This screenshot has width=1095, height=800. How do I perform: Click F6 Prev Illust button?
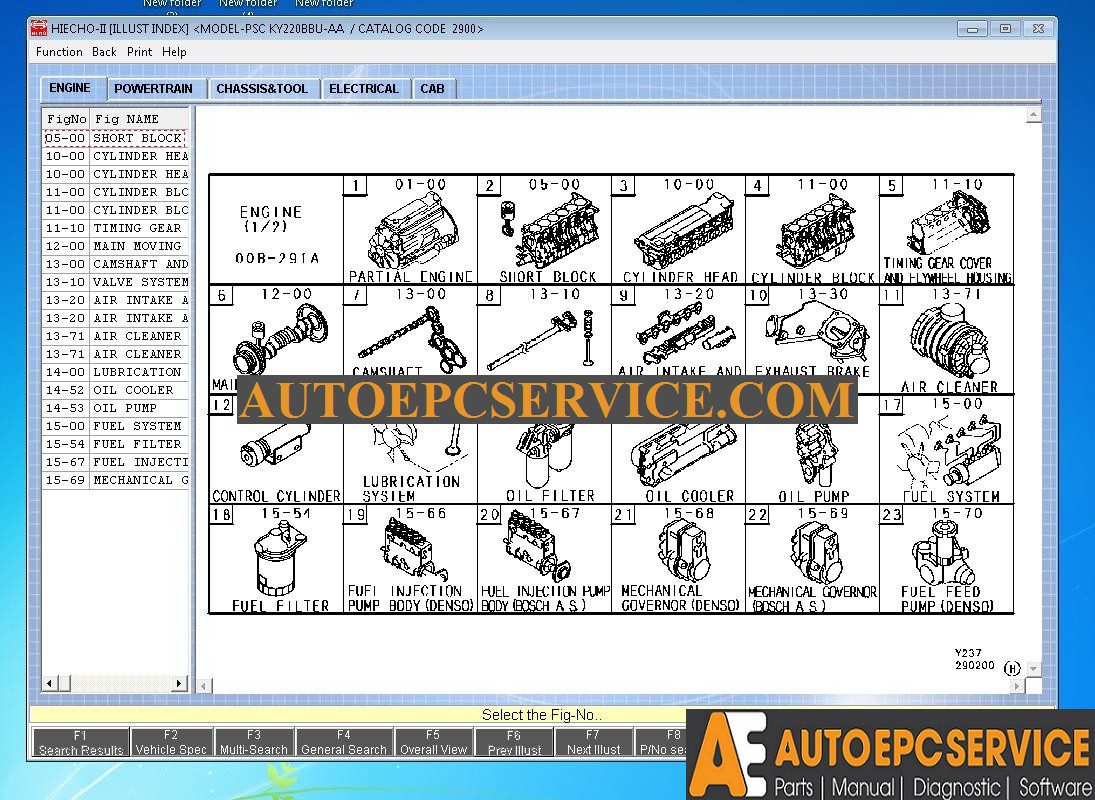click(514, 742)
